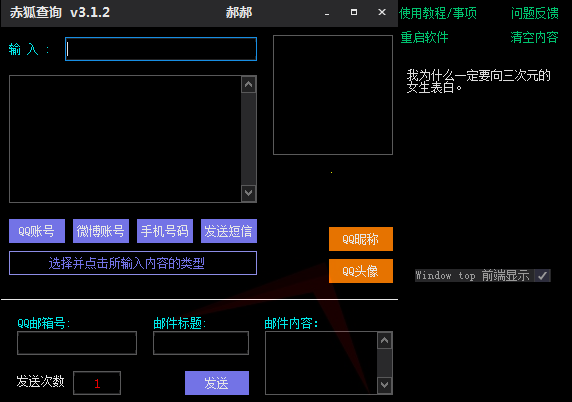Image resolution: width=572 pixels, height=402 pixels.
Task: Click the 我为什么一定要向三次元的女生表白 text
Action: click(478, 81)
